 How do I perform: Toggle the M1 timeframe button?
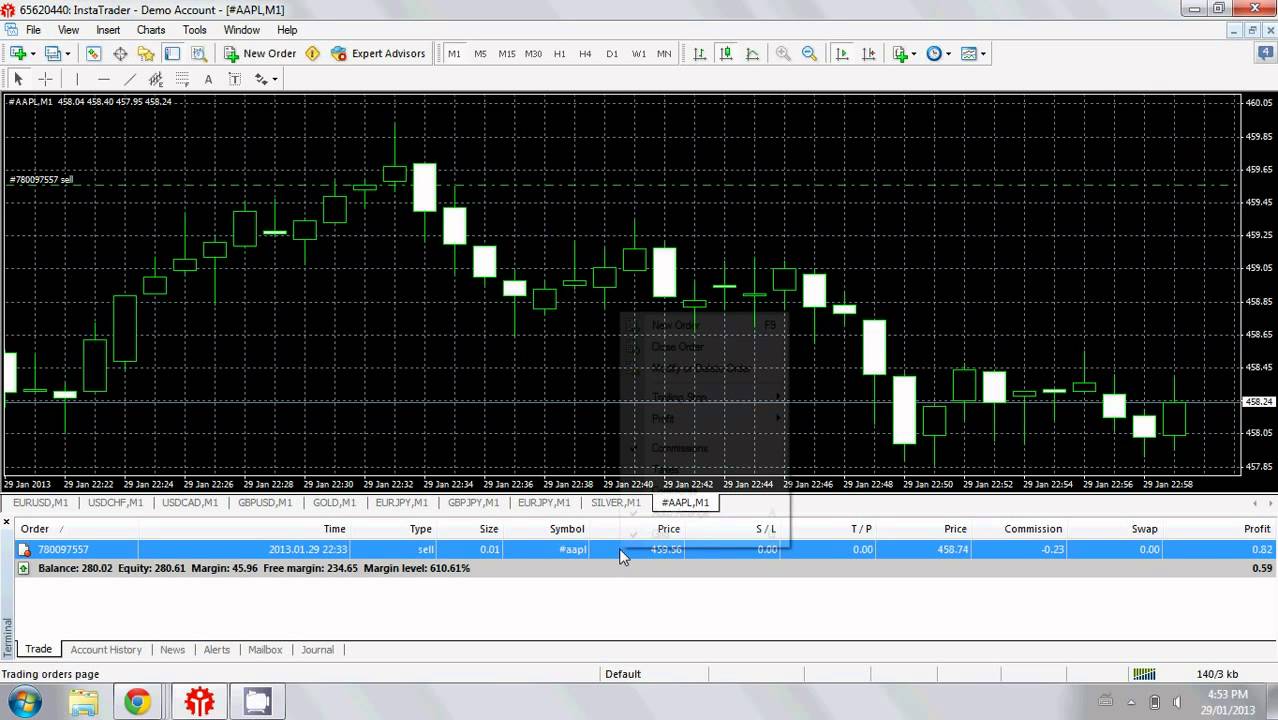(454, 54)
